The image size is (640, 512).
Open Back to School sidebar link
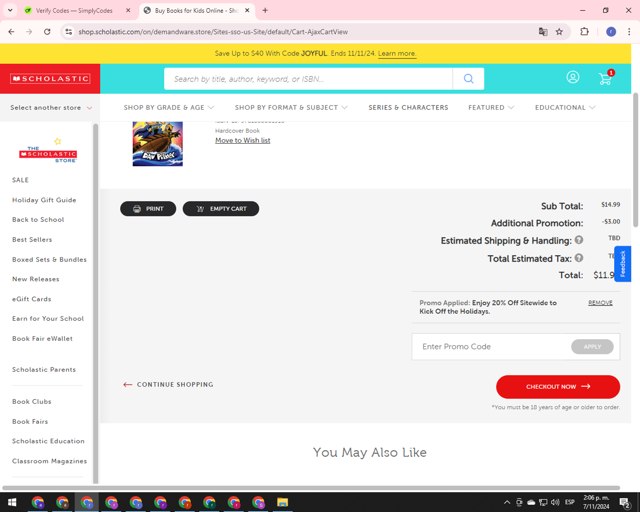click(38, 220)
